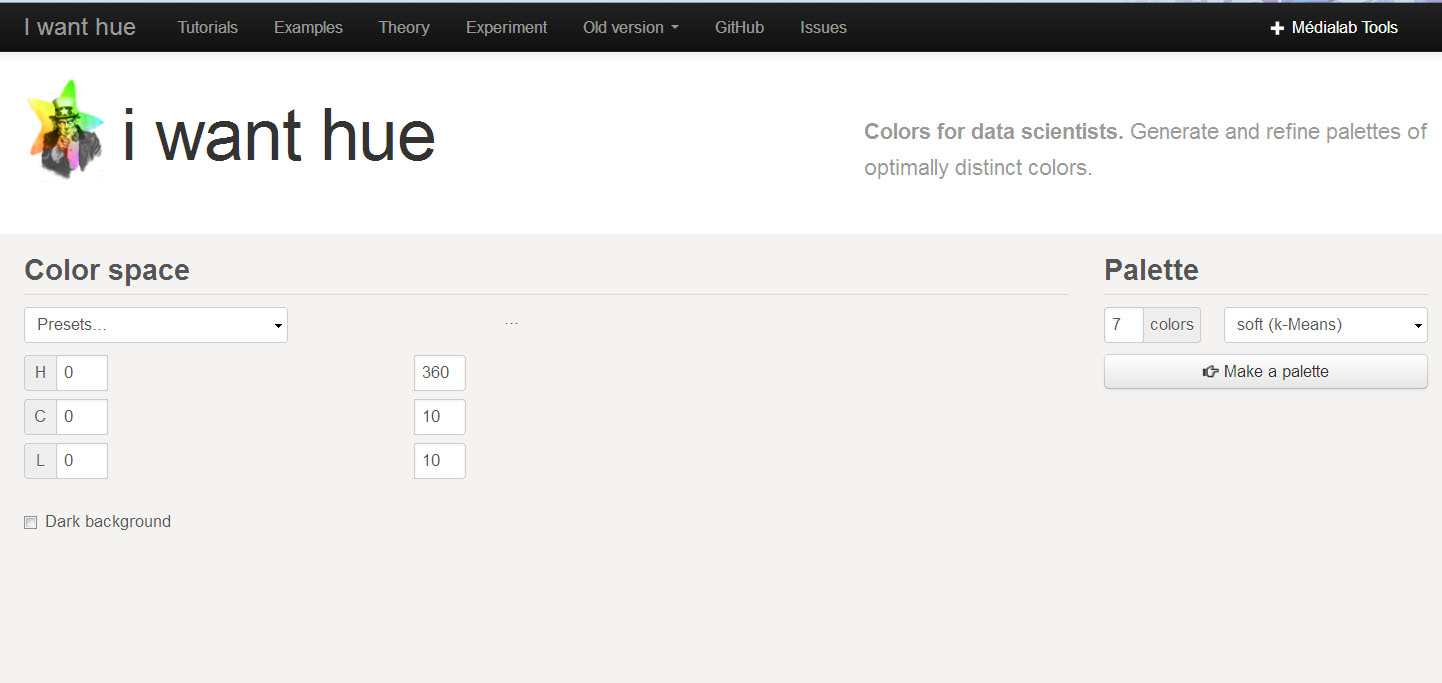Click the plus icon beside Médialab Tools
The width and height of the screenshot is (1442, 683).
click(1277, 29)
